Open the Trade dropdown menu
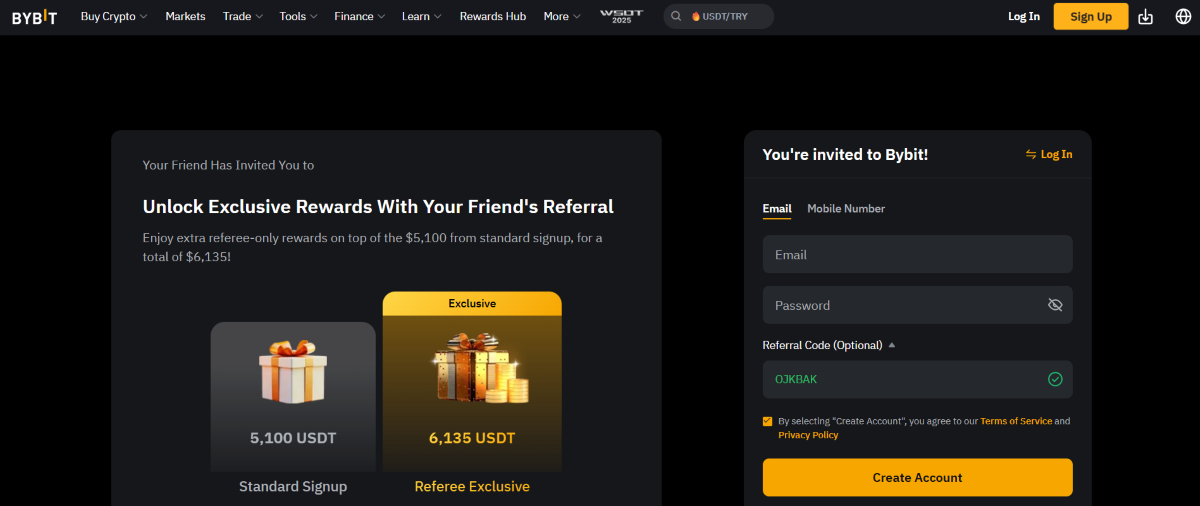 (243, 17)
